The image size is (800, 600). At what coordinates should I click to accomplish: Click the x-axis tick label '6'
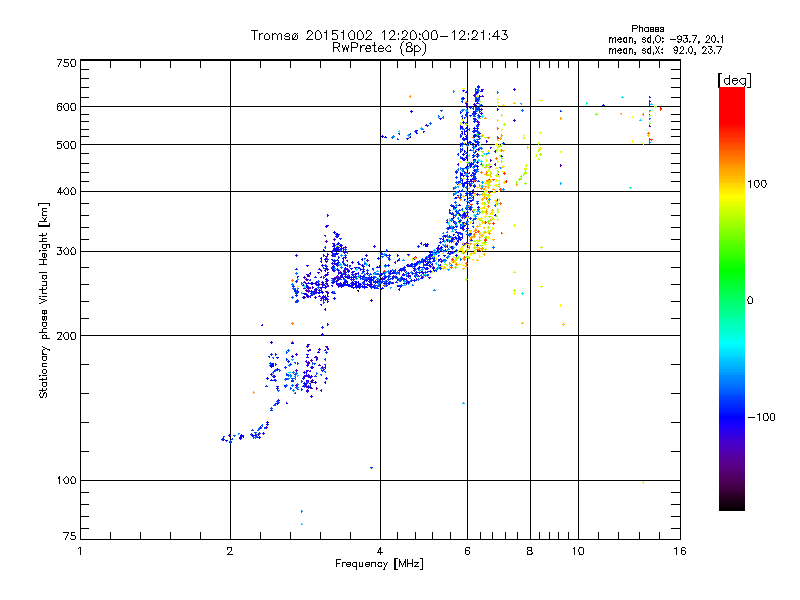[x=467, y=551]
